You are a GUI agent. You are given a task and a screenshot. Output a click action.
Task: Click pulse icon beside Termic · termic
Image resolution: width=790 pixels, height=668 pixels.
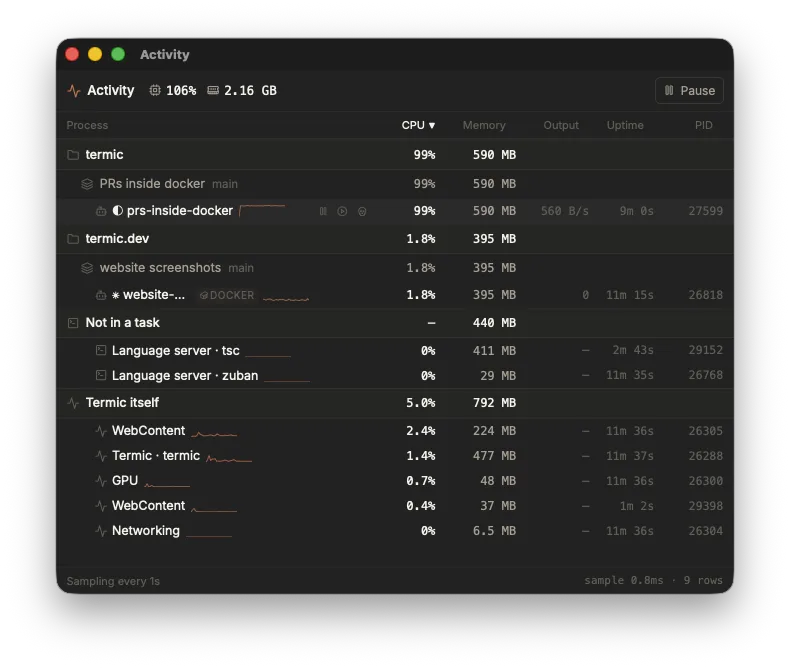(101, 456)
